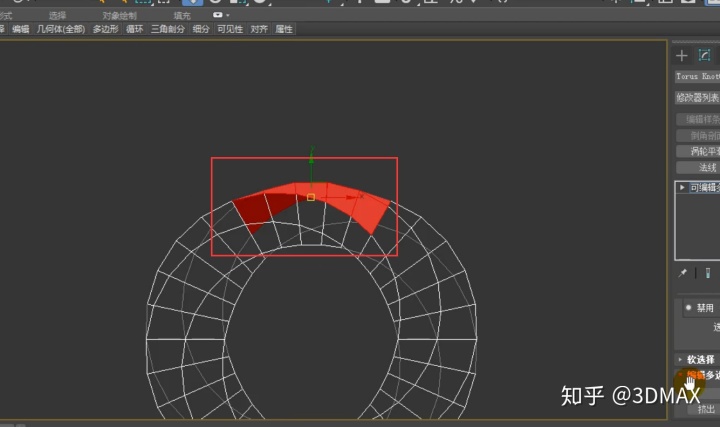Screen dimensions: 720x427
Task: Open the Create panel plus icon
Action: pos(681,56)
